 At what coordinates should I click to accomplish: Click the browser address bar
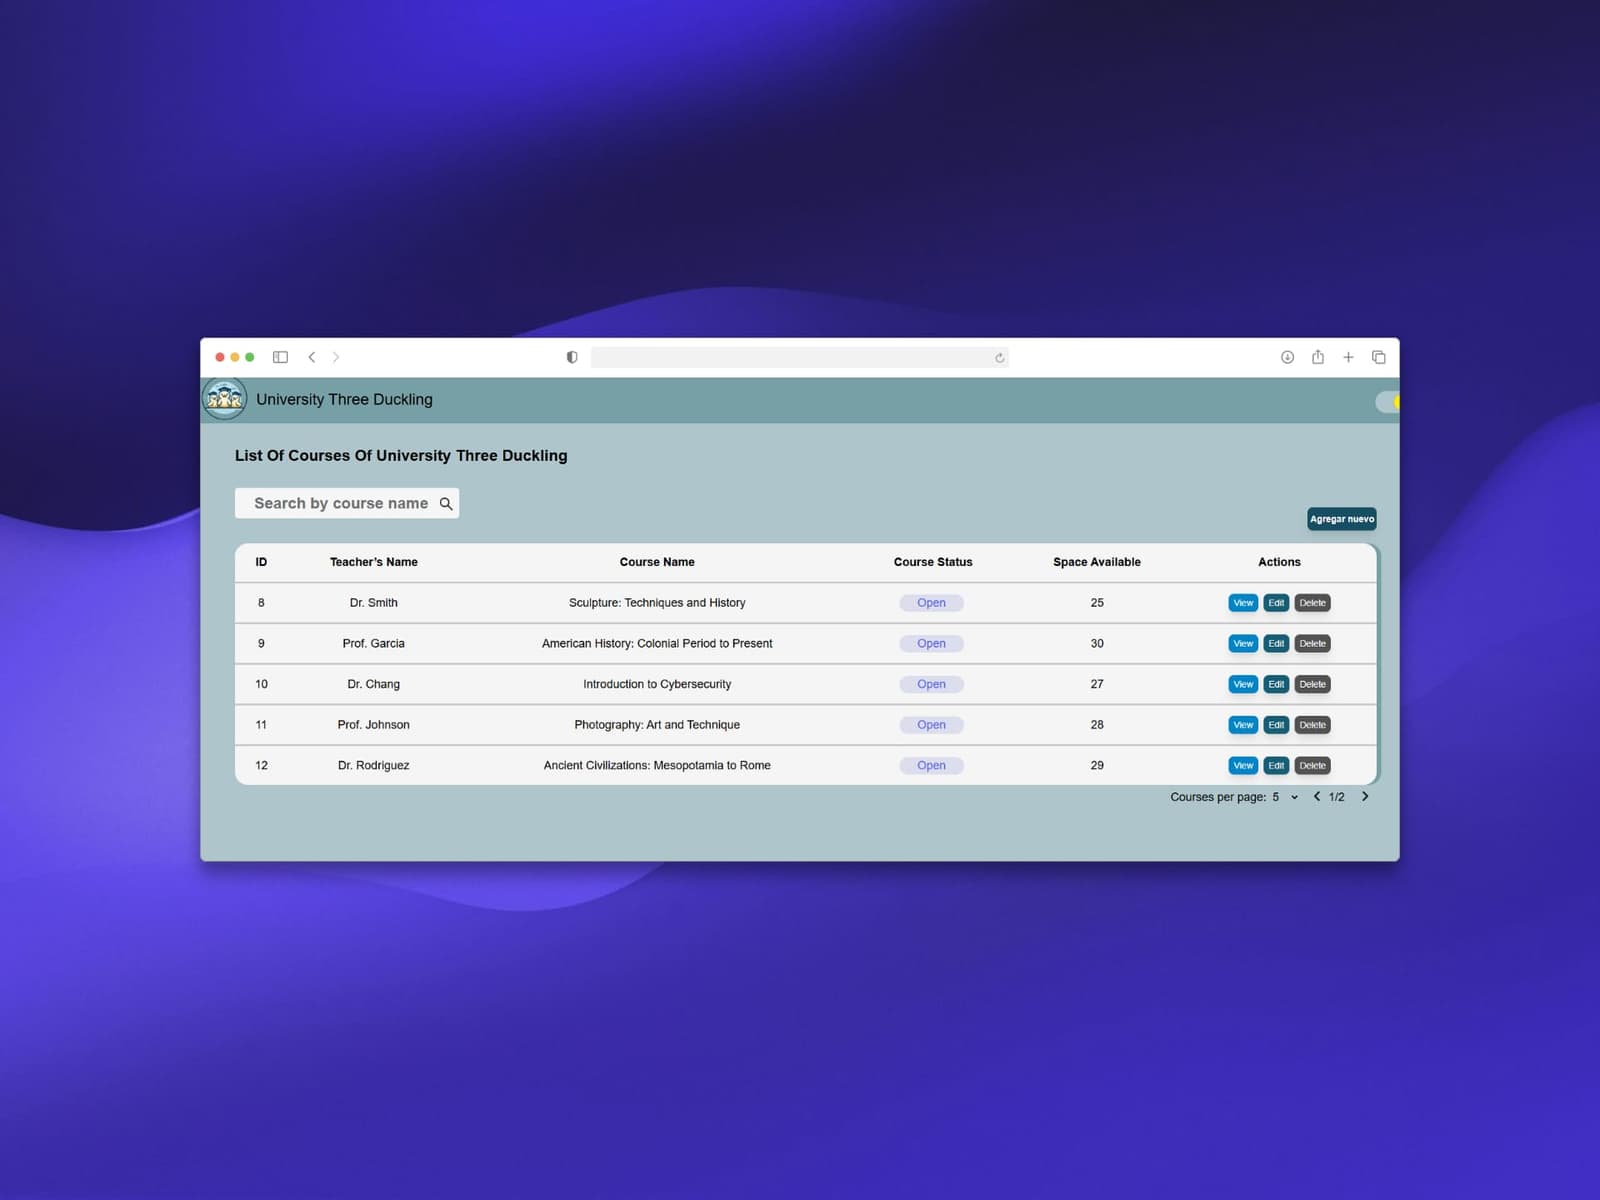[x=799, y=357]
